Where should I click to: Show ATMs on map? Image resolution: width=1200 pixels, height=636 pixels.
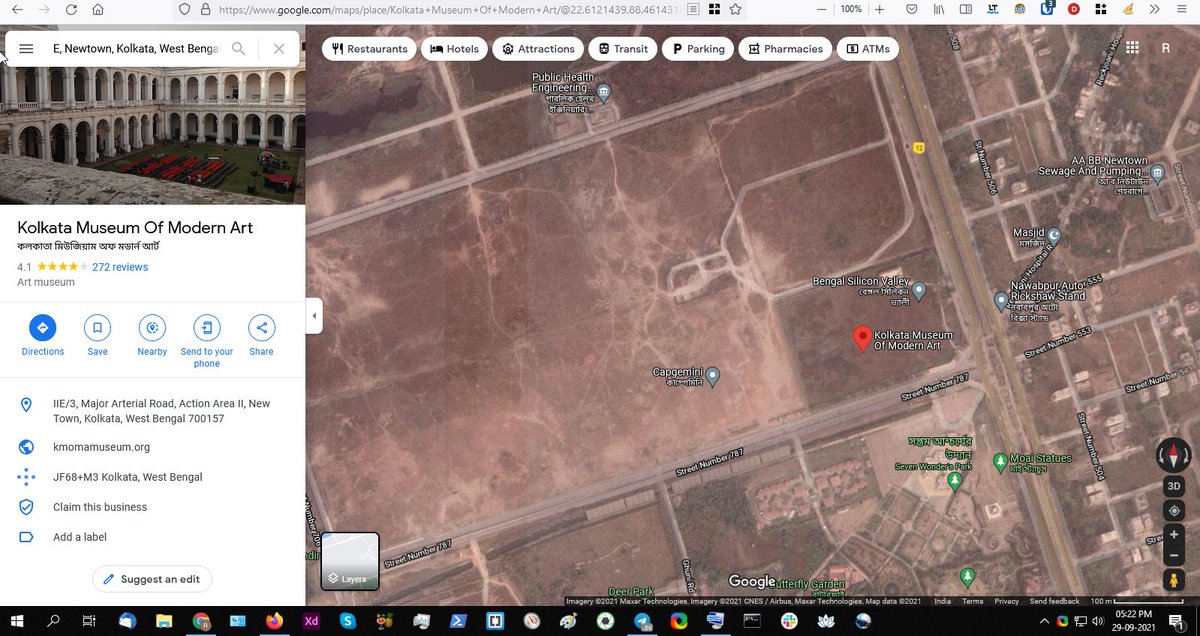coord(867,48)
